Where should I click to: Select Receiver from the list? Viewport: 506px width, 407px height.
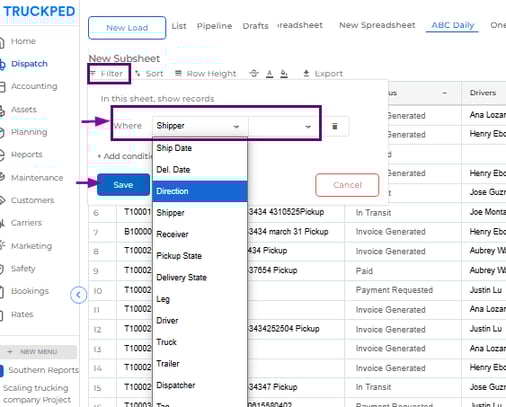[x=200, y=234]
